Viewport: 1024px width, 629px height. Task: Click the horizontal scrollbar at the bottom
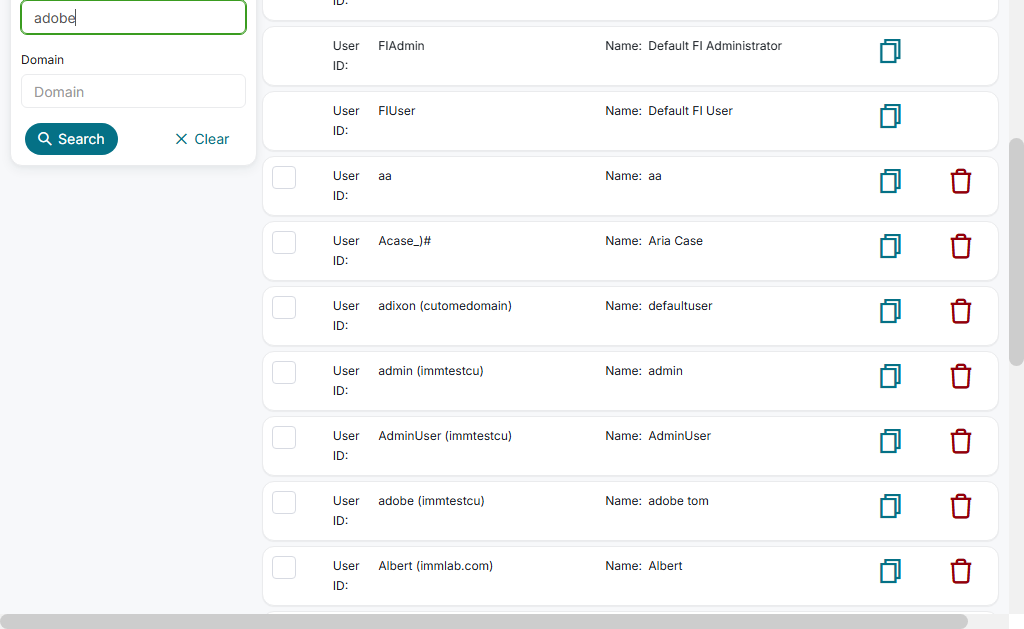(484, 621)
